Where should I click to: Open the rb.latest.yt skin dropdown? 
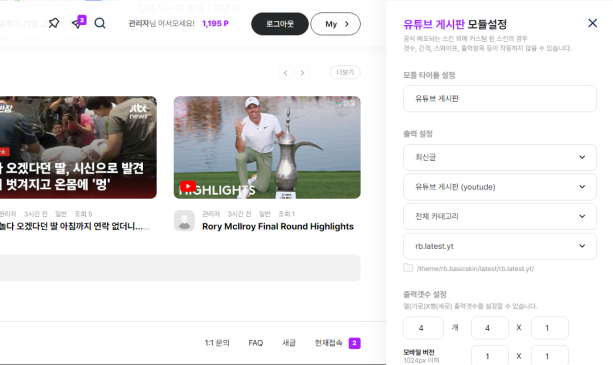tap(500, 246)
